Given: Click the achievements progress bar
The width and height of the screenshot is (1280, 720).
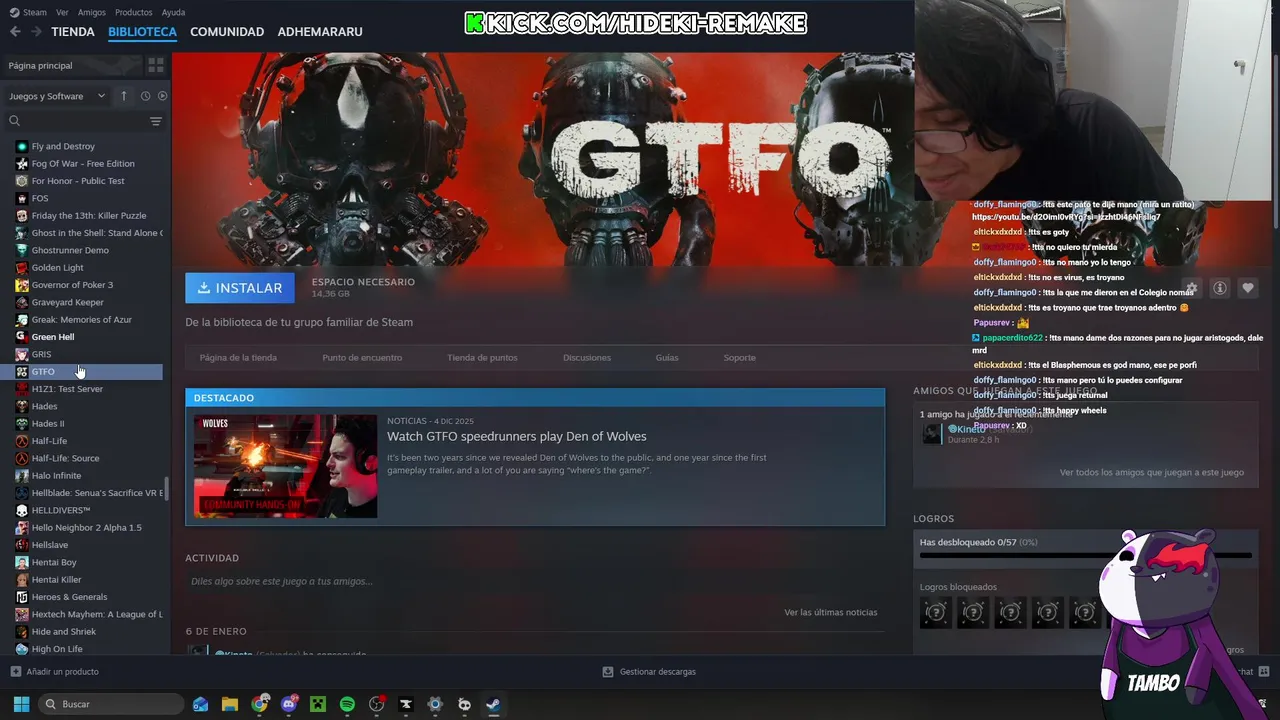Looking at the screenshot, I should point(1086,554).
